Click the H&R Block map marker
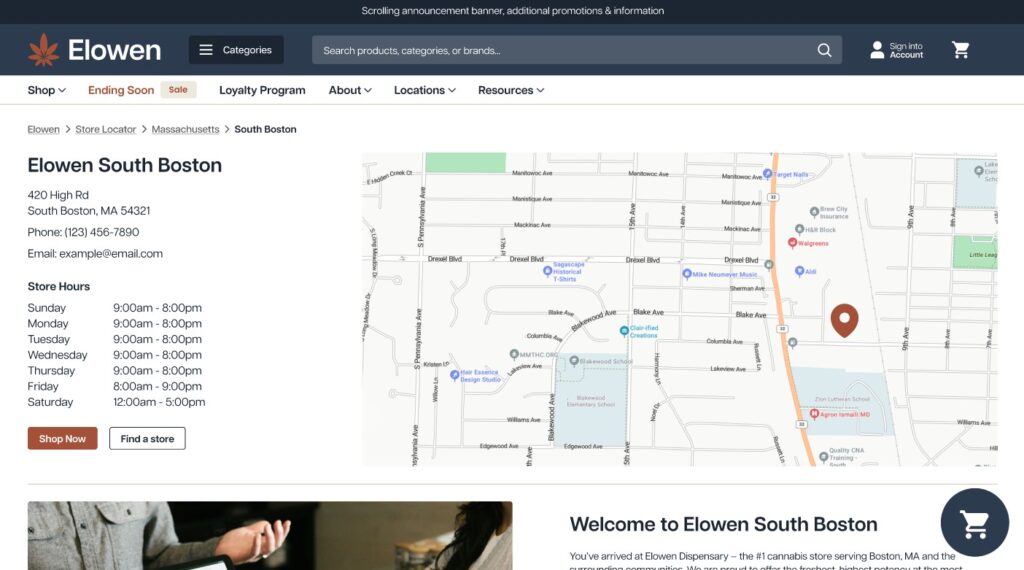 point(799,229)
